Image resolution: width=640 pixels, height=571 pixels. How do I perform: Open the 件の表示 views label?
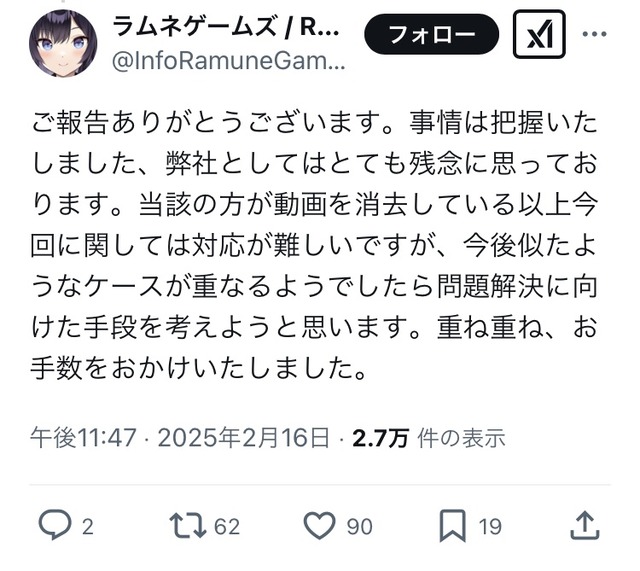click(461, 438)
